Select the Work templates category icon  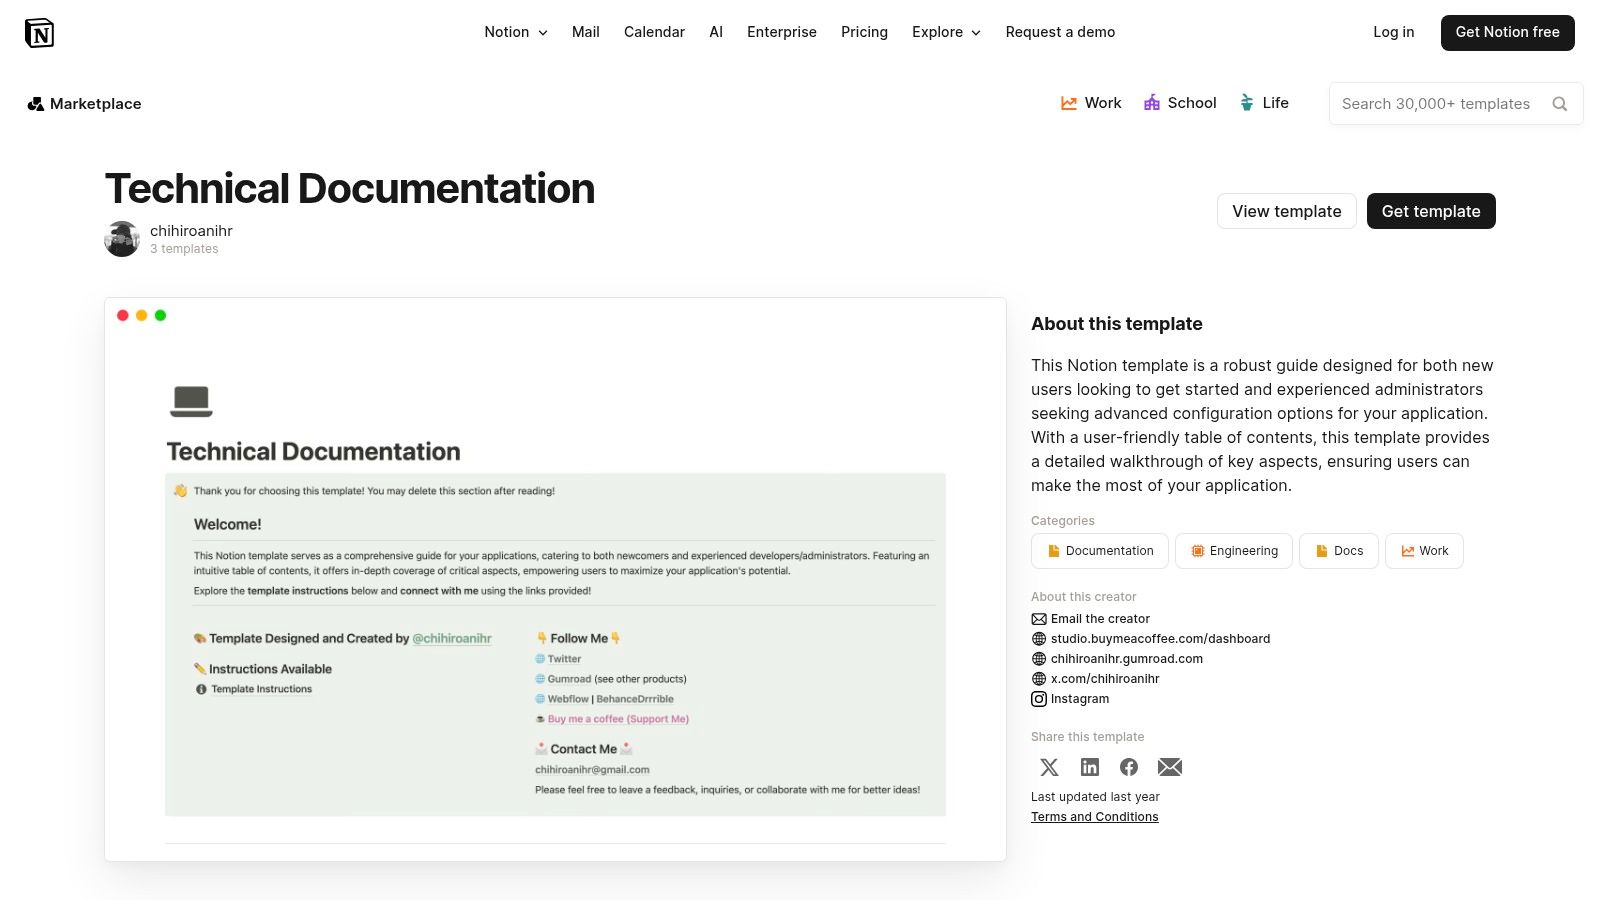coord(1067,103)
